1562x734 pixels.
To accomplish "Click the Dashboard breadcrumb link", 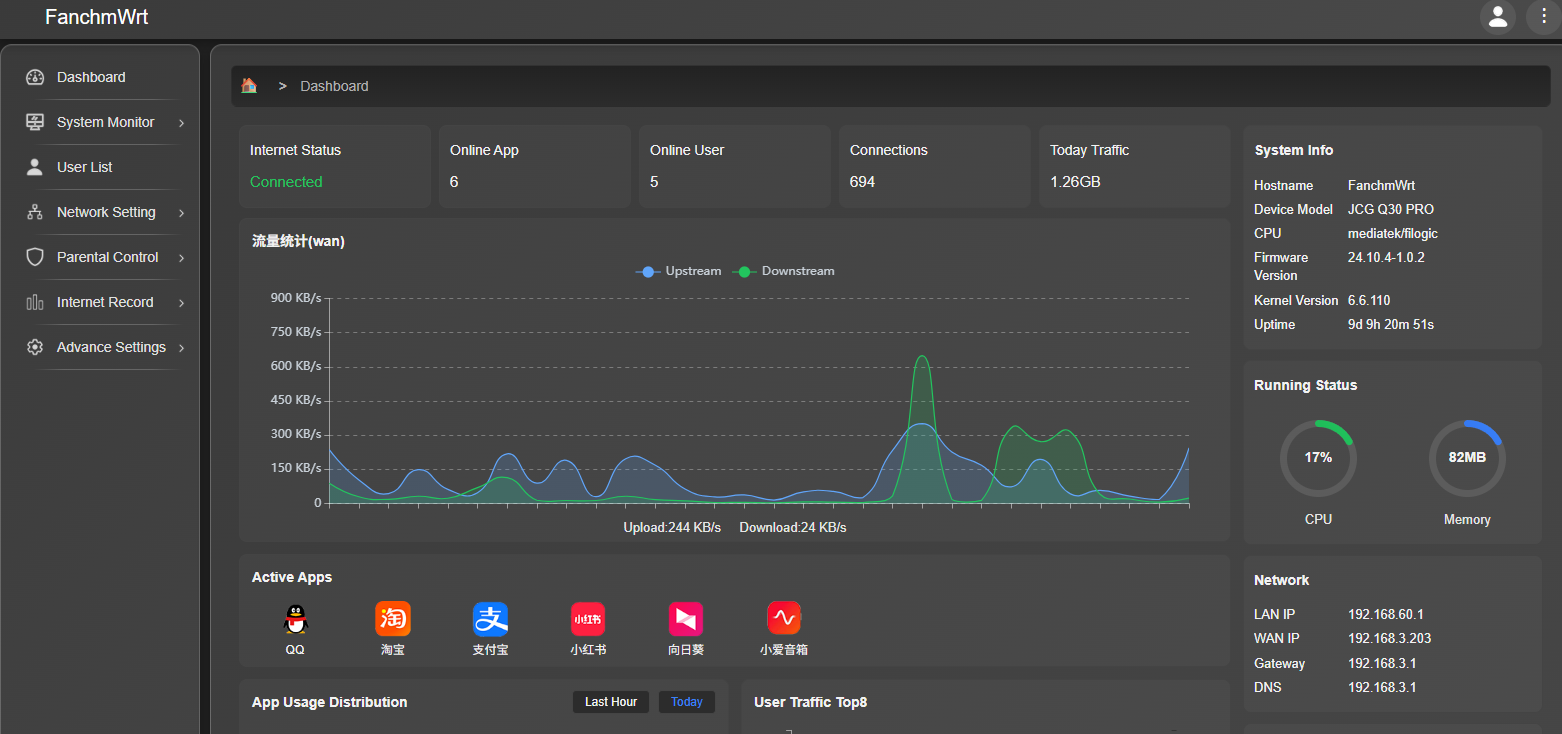I will click(x=334, y=85).
